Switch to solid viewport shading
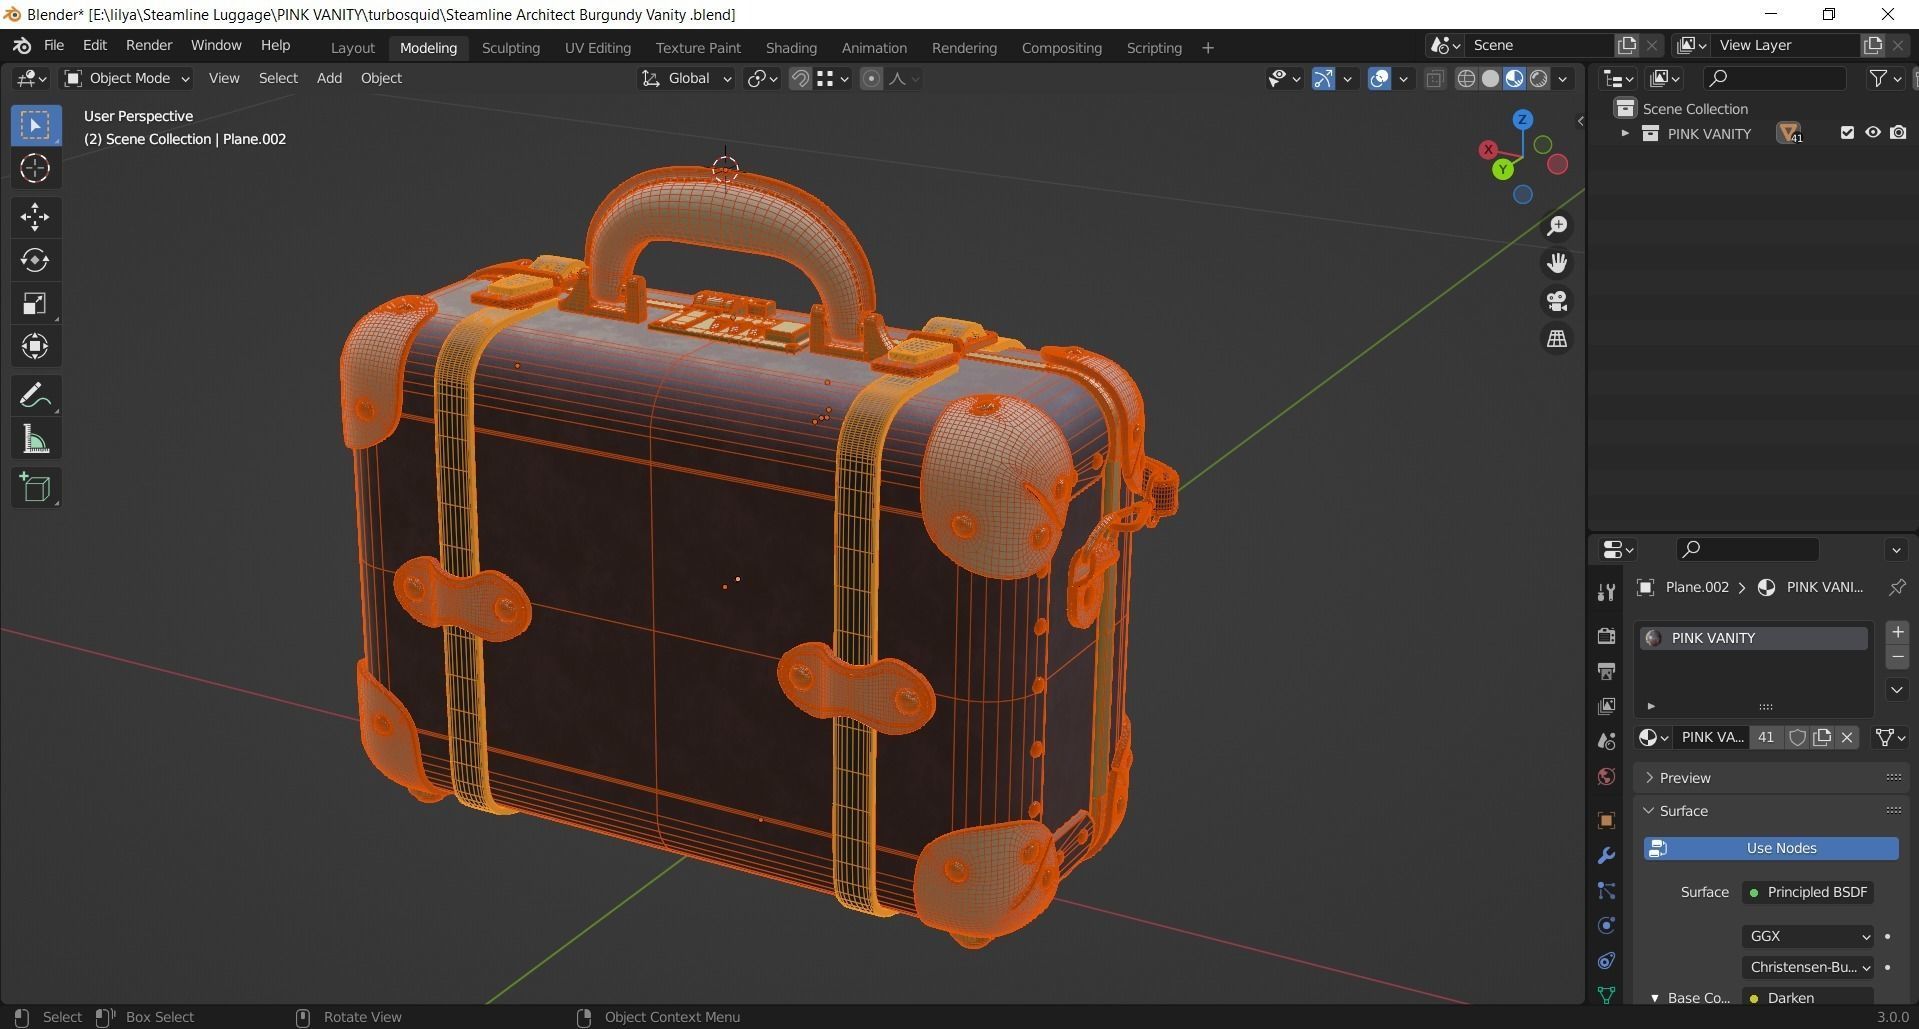This screenshot has width=1919, height=1029. [1490, 79]
